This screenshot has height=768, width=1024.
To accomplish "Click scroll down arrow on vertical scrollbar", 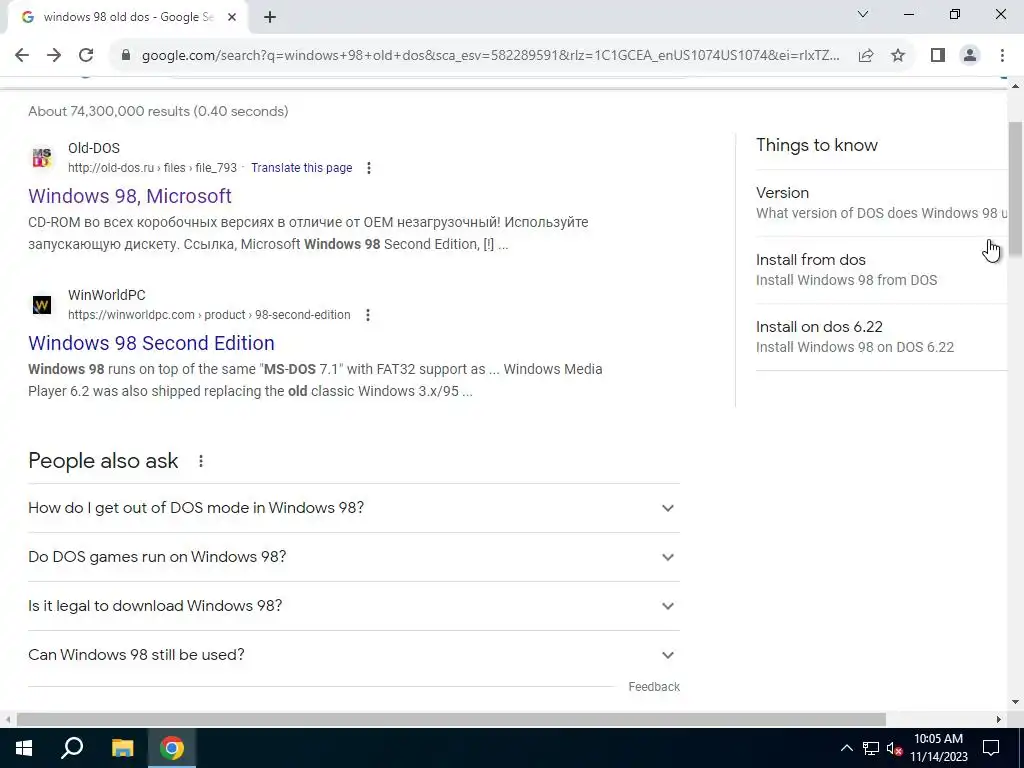I will (x=1015, y=702).
